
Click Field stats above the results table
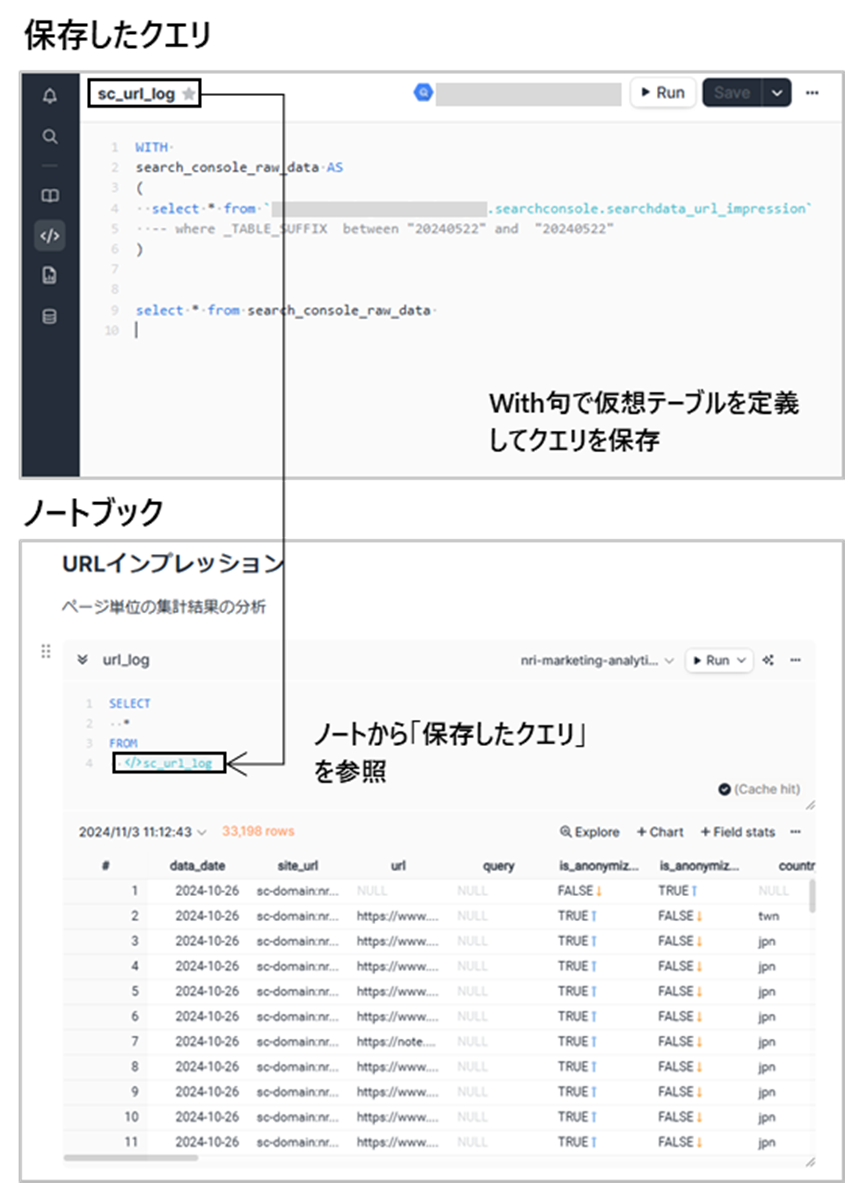coord(737,831)
